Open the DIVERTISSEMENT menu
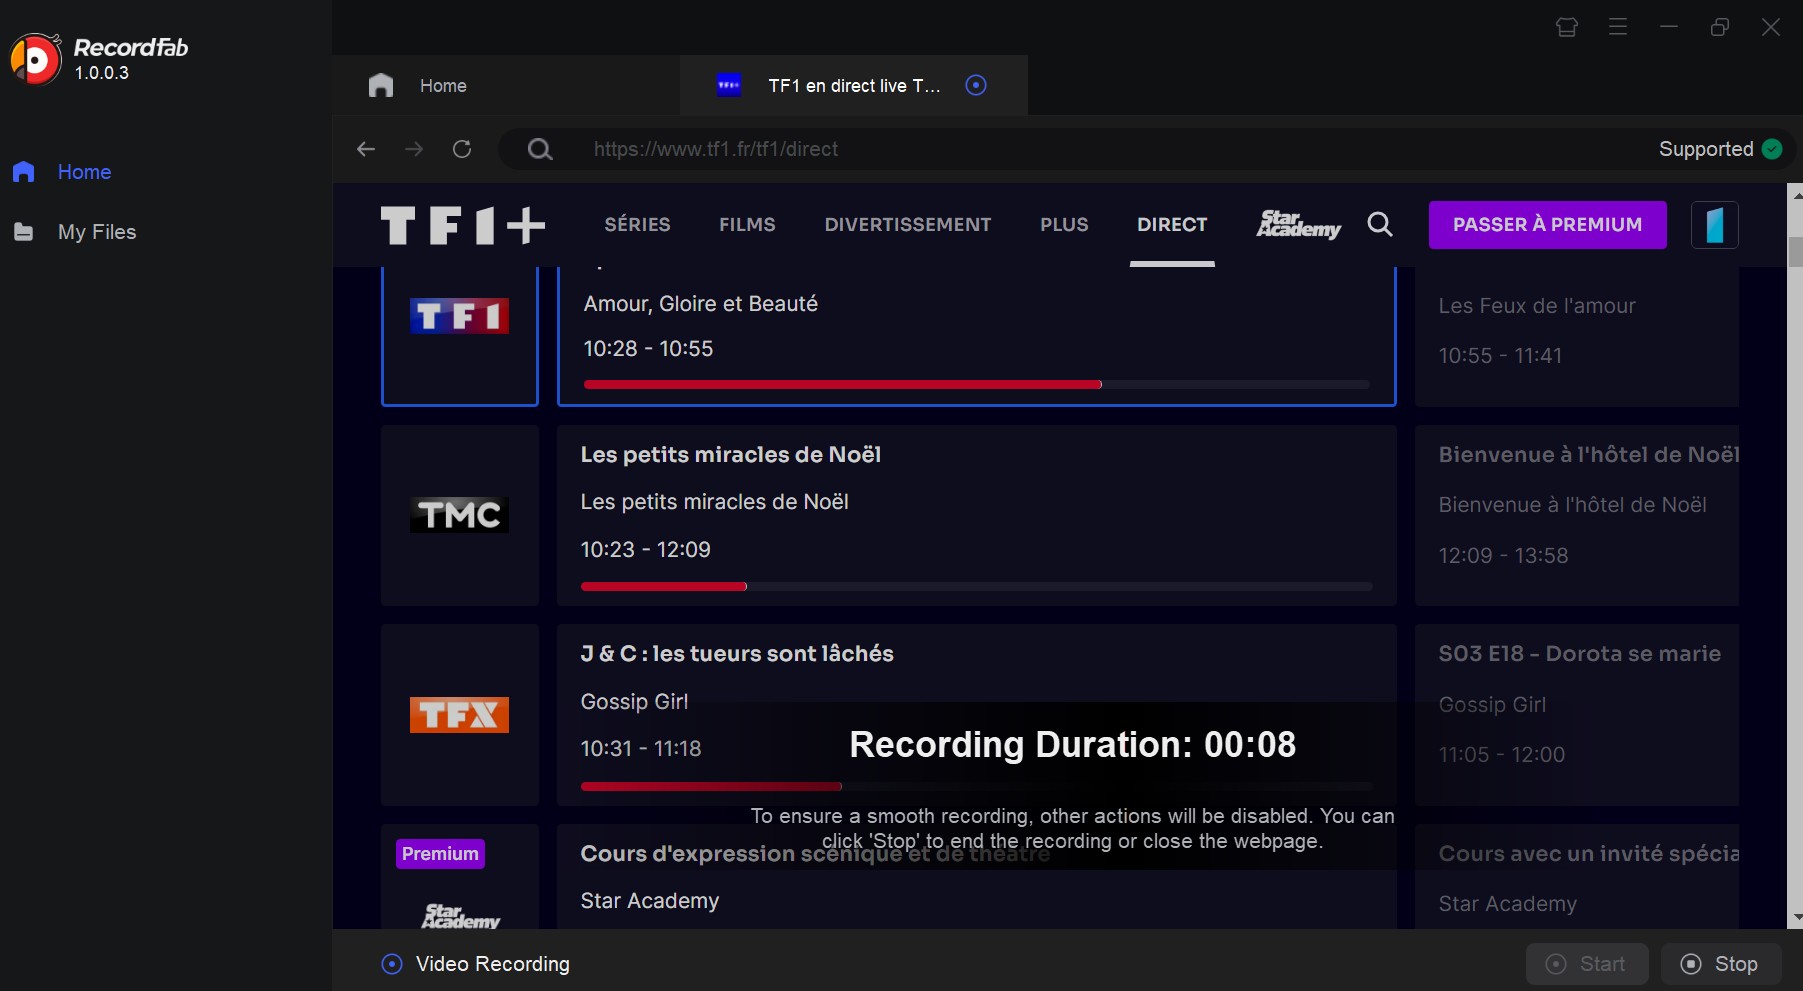The width and height of the screenshot is (1803, 991). pos(908,225)
